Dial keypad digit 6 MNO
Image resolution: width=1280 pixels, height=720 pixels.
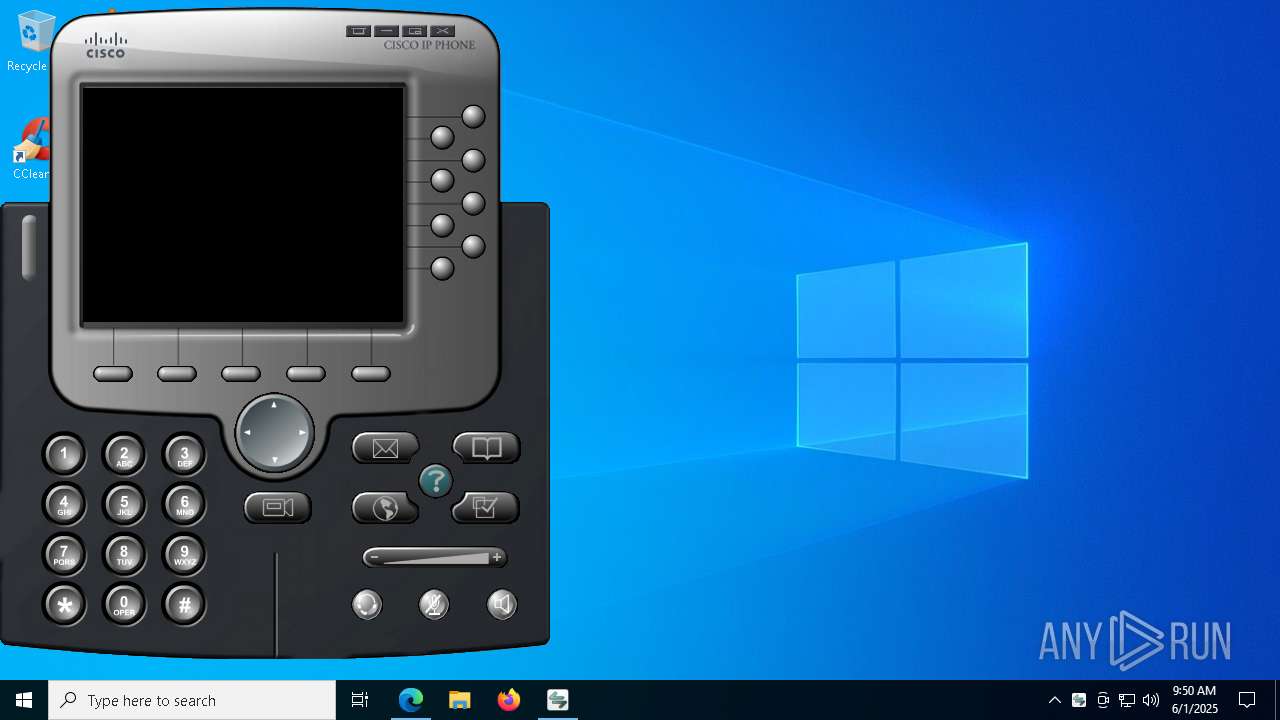[x=184, y=504]
